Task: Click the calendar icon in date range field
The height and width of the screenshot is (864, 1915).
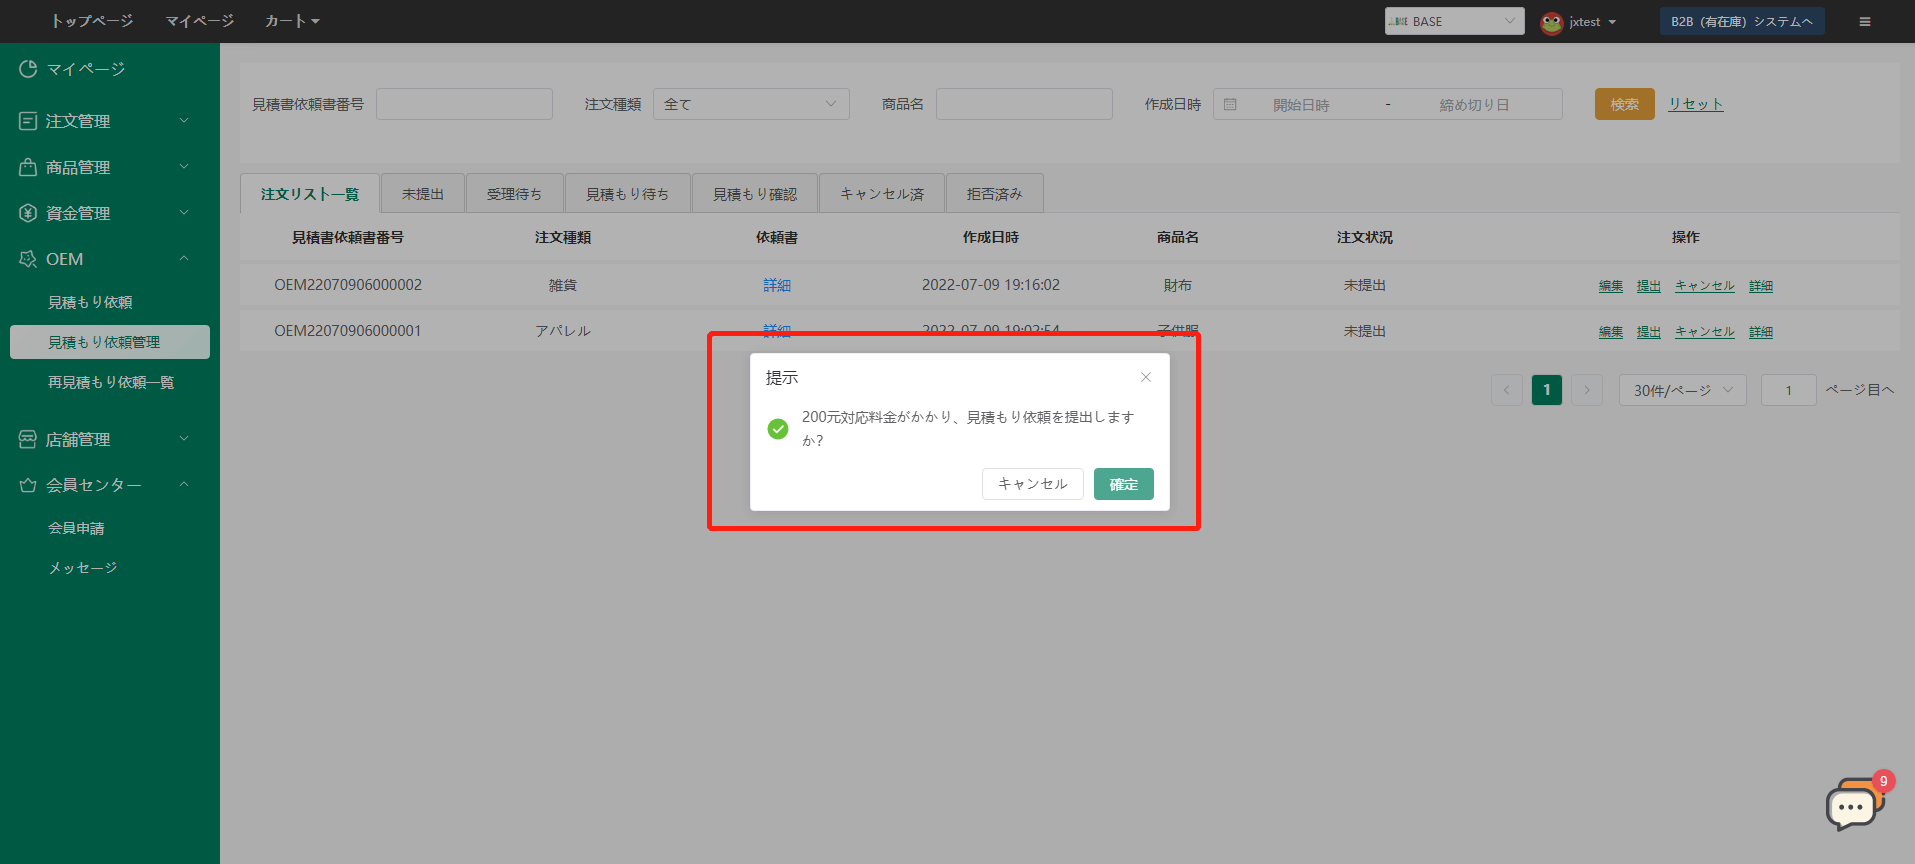Action: (1230, 104)
